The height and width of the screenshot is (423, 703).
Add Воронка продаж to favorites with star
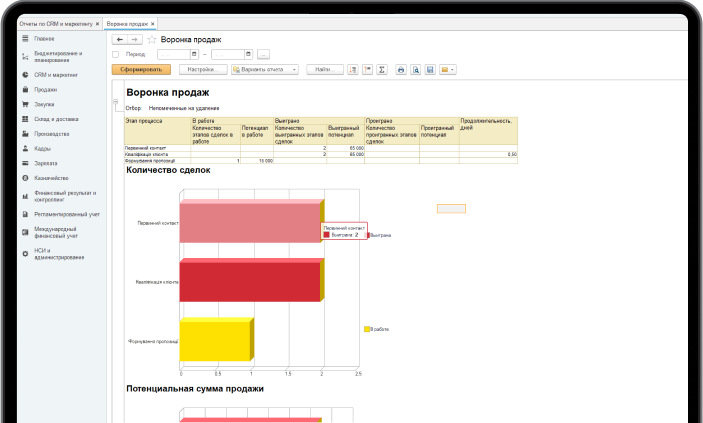(152, 39)
